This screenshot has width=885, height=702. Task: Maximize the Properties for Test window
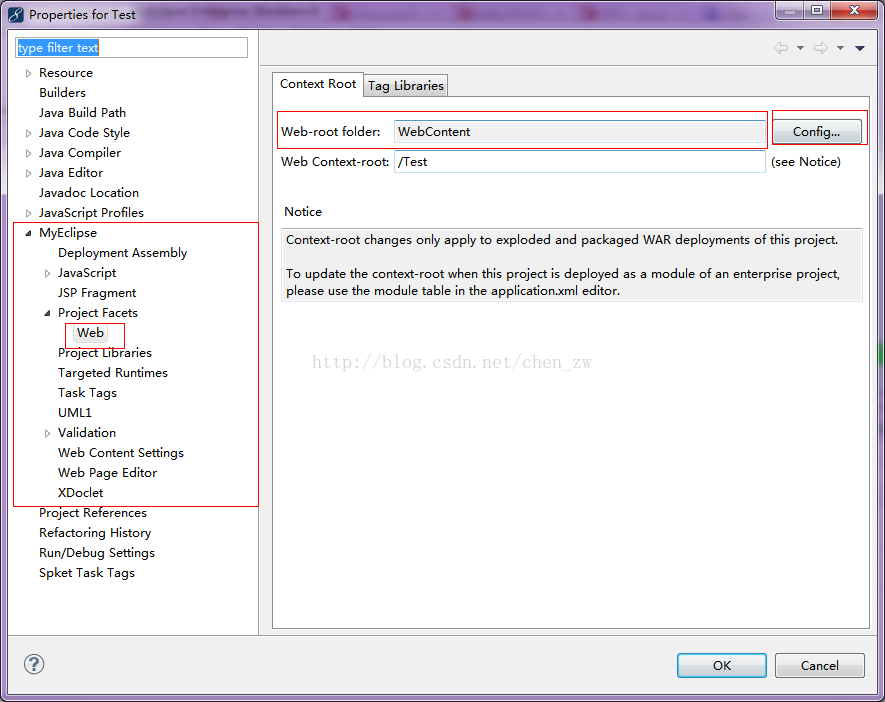817,10
